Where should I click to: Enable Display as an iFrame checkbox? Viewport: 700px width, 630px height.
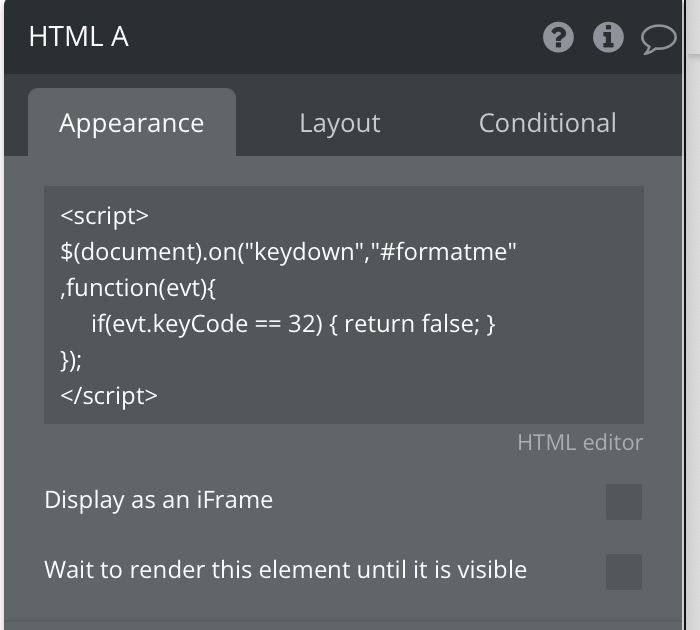624,502
